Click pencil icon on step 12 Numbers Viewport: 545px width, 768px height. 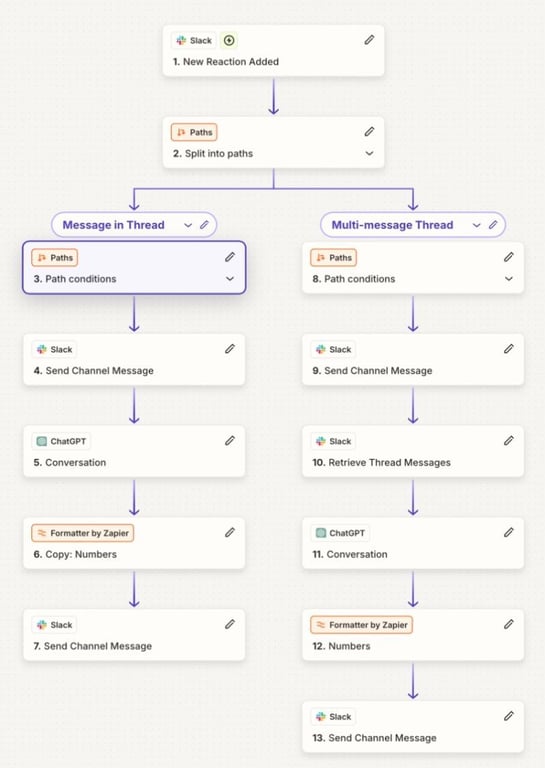(x=509, y=624)
